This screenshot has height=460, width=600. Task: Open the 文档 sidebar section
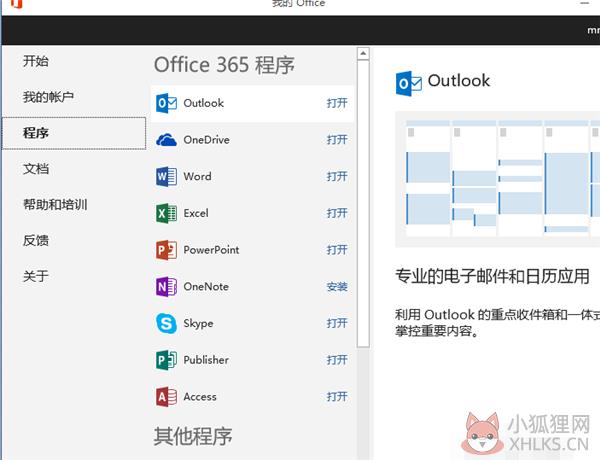tap(36, 169)
